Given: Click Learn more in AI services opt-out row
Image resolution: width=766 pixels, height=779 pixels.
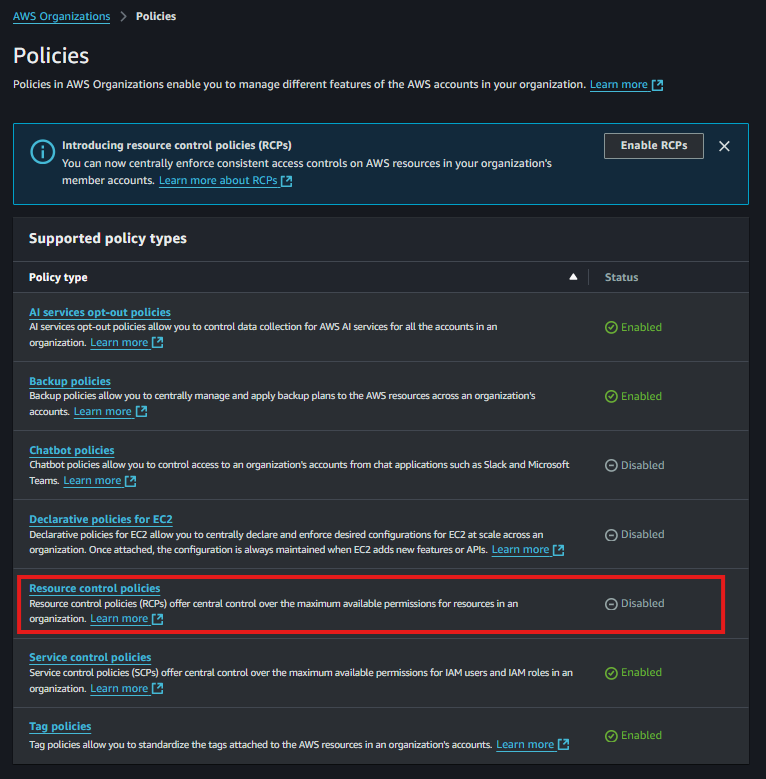Looking at the screenshot, I should [119, 342].
